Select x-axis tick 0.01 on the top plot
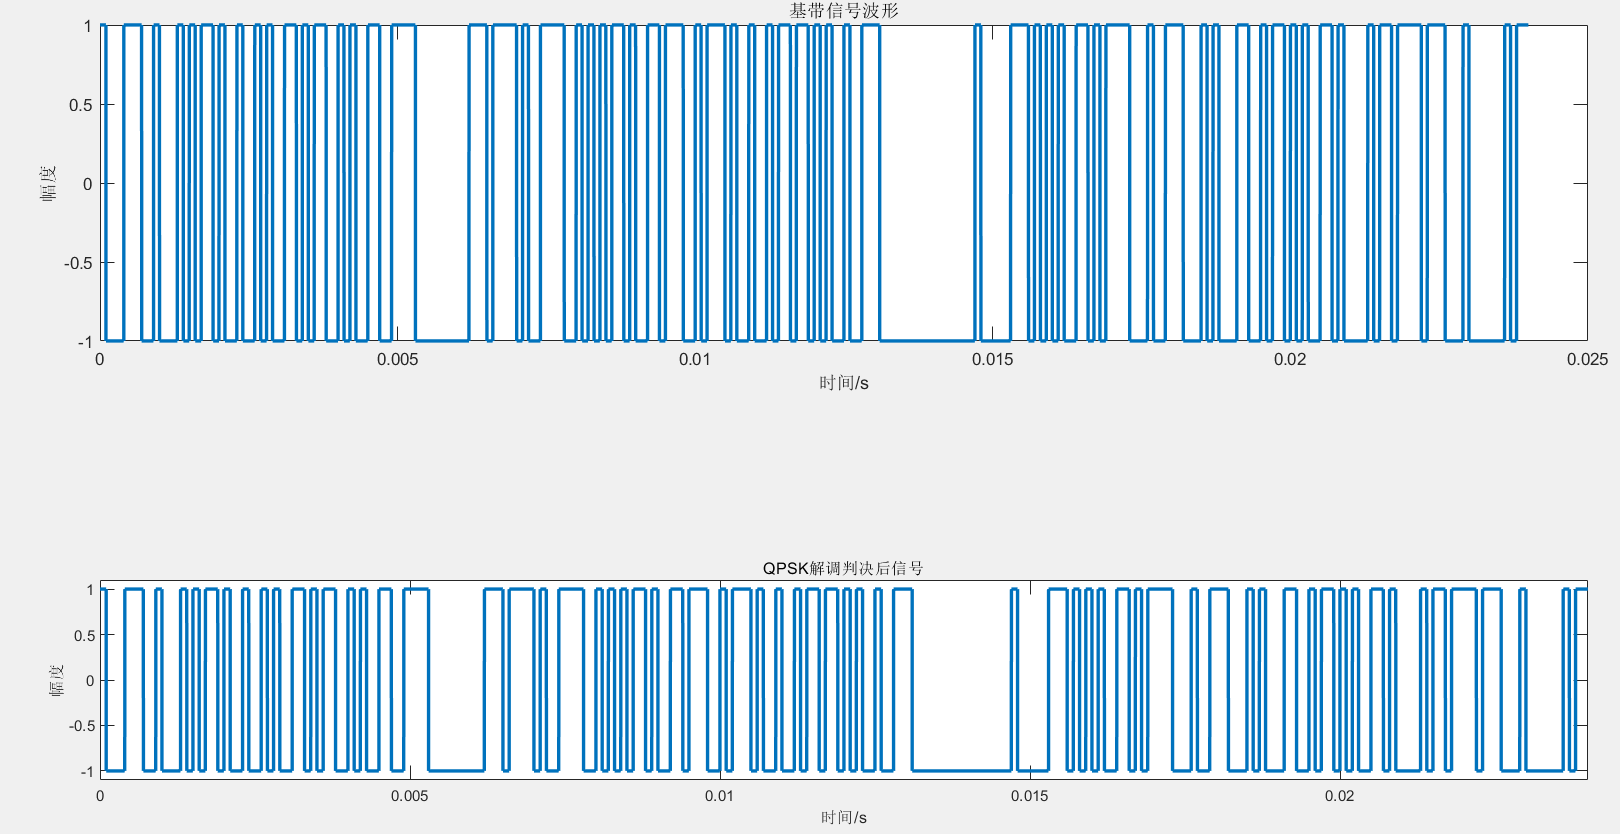Screen dimensions: 1620x834 click(694, 359)
